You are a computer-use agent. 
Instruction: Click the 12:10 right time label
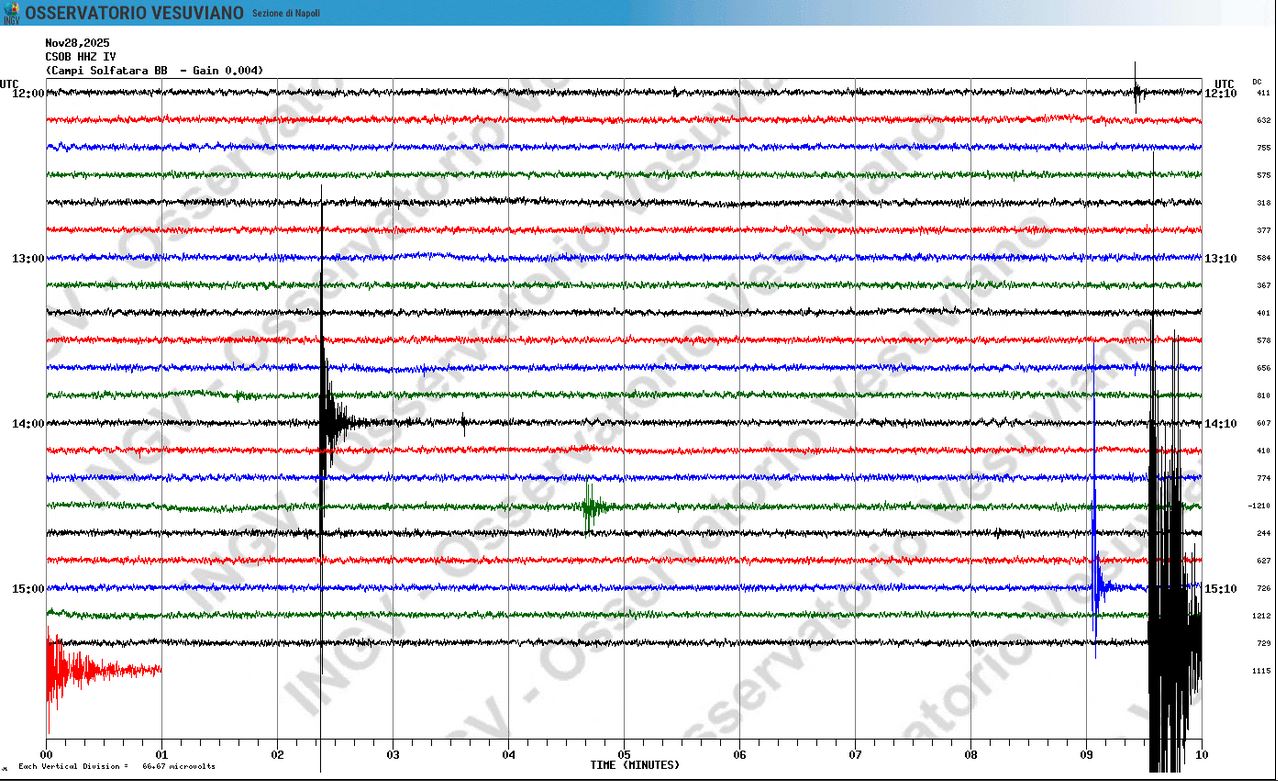pyautogui.click(x=1221, y=93)
